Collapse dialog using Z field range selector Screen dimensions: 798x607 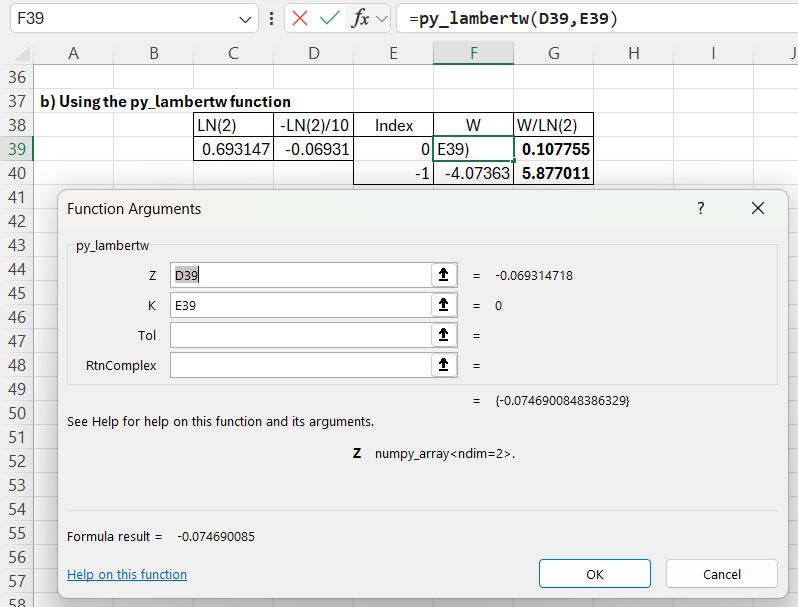442,275
